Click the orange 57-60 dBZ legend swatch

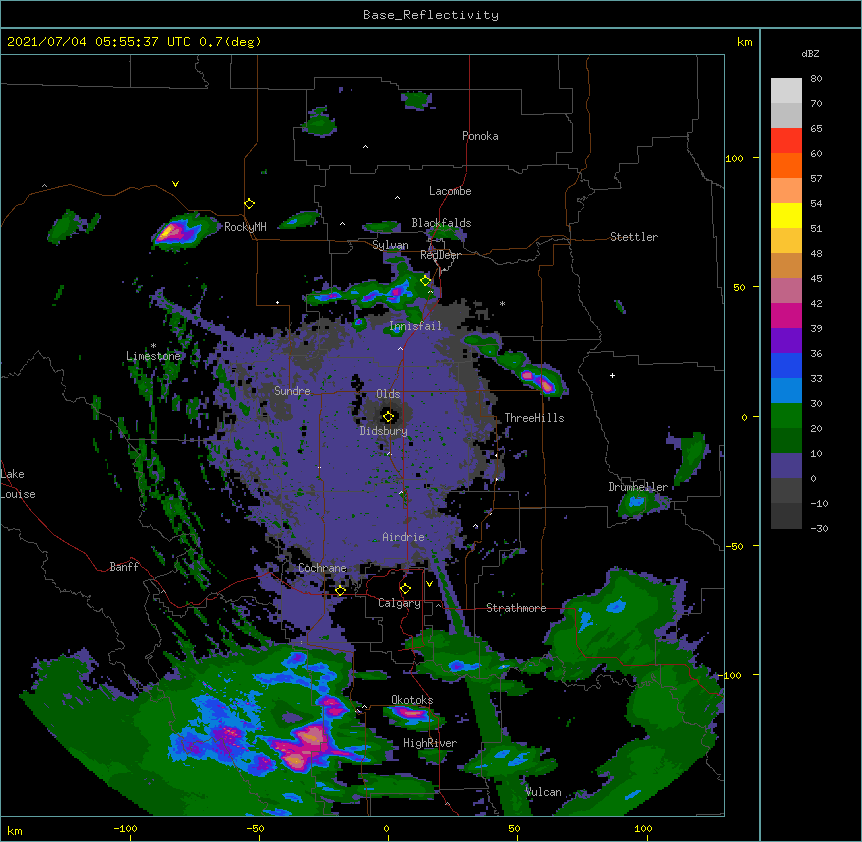point(786,165)
